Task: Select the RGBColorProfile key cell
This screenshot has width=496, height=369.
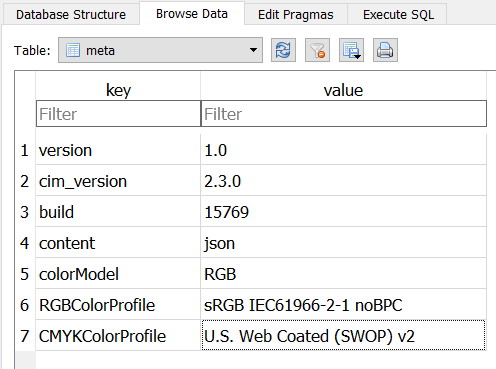Action: [118, 304]
